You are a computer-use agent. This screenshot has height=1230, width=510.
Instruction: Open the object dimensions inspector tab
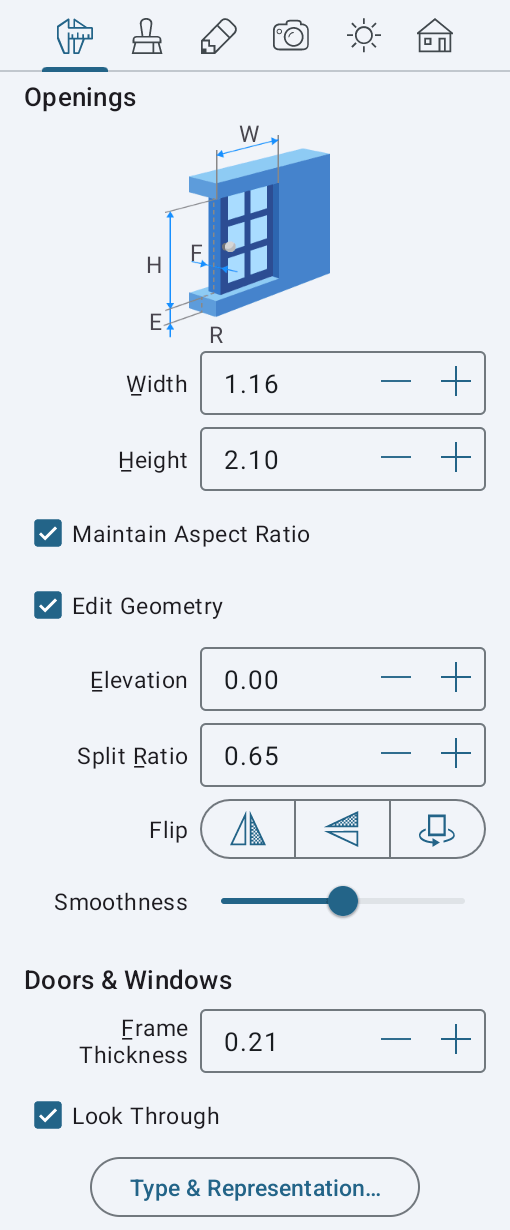coord(75,37)
